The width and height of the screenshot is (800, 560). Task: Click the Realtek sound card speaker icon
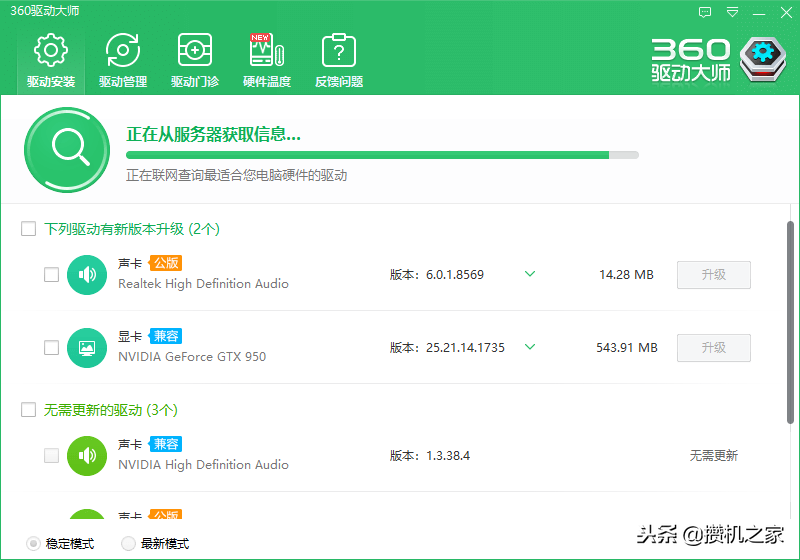[x=87, y=275]
